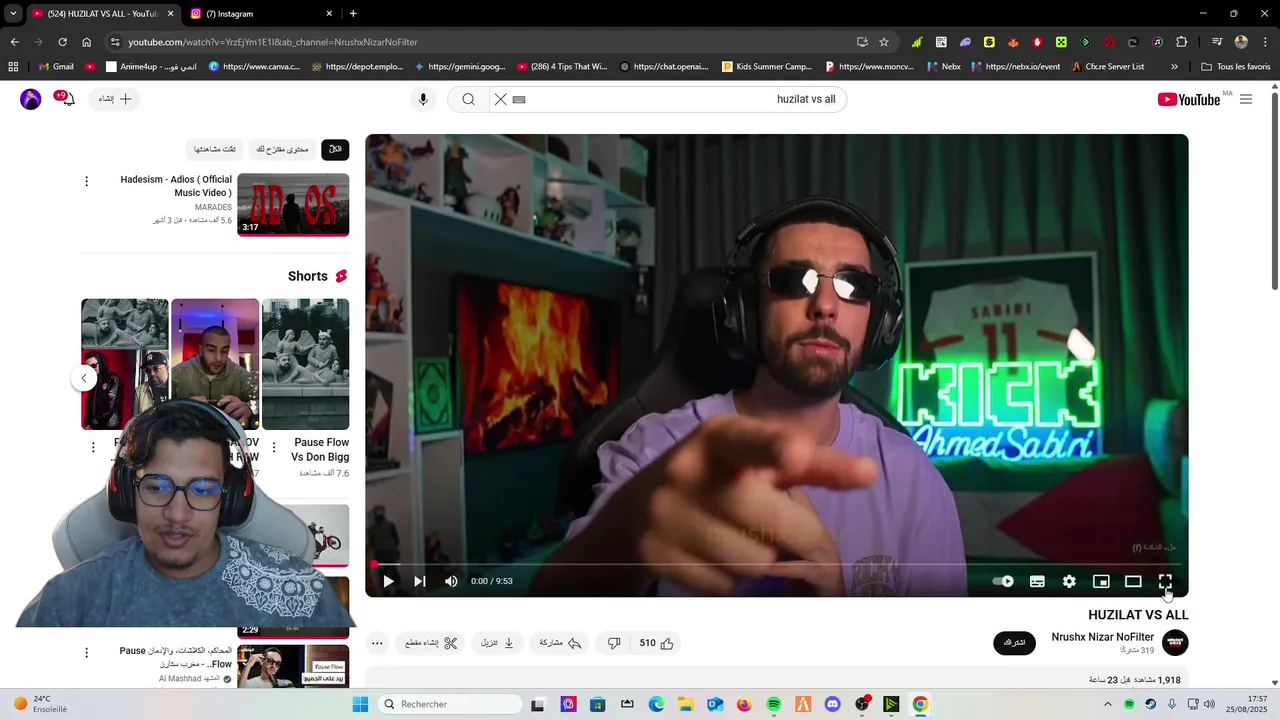The image size is (1280, 720).
Task: Reload the current page
Action: tap(62, 42)
